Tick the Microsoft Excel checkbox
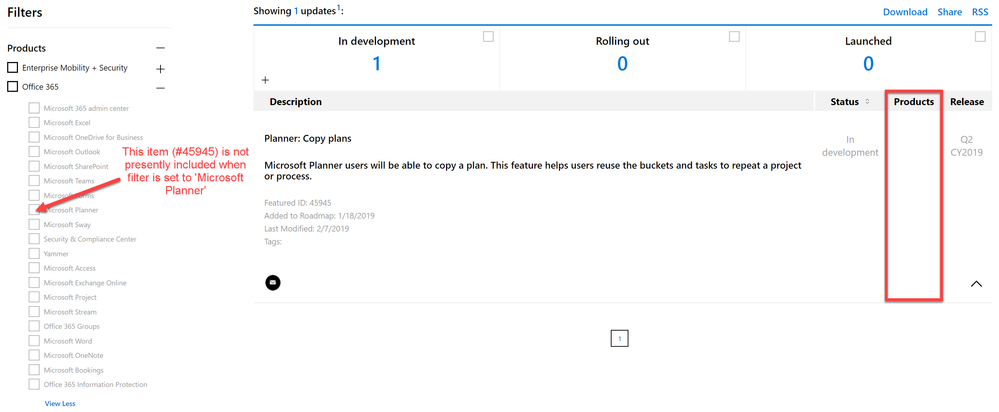The height and width of the screenshot is (412, 999). point(34,122)
